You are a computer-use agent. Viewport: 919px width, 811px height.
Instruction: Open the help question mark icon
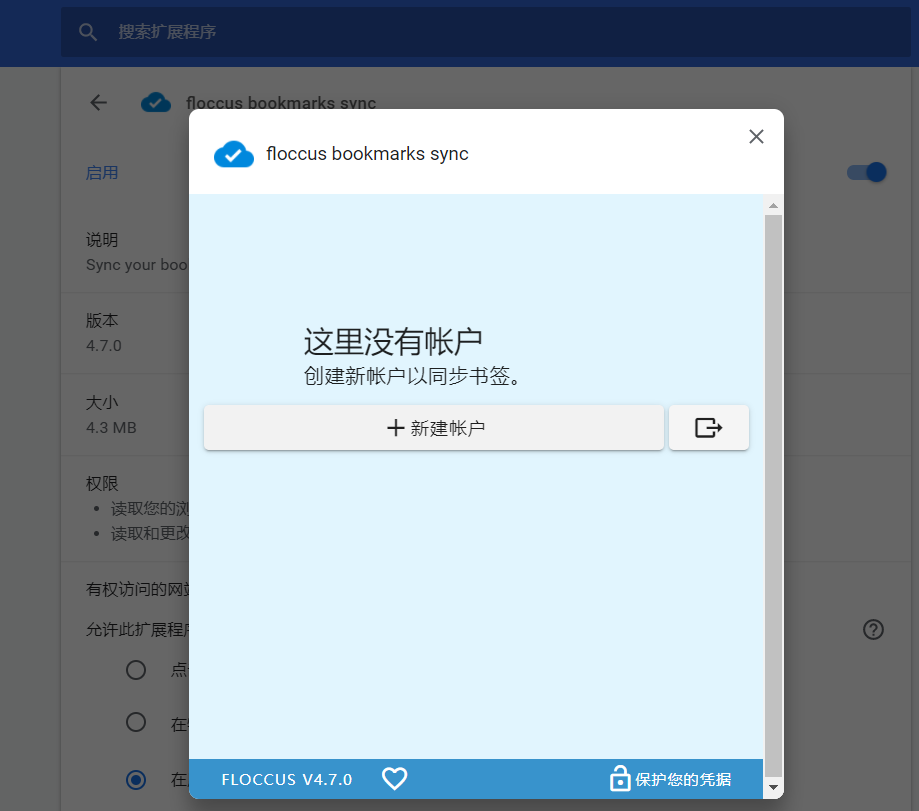coord(873,629)
